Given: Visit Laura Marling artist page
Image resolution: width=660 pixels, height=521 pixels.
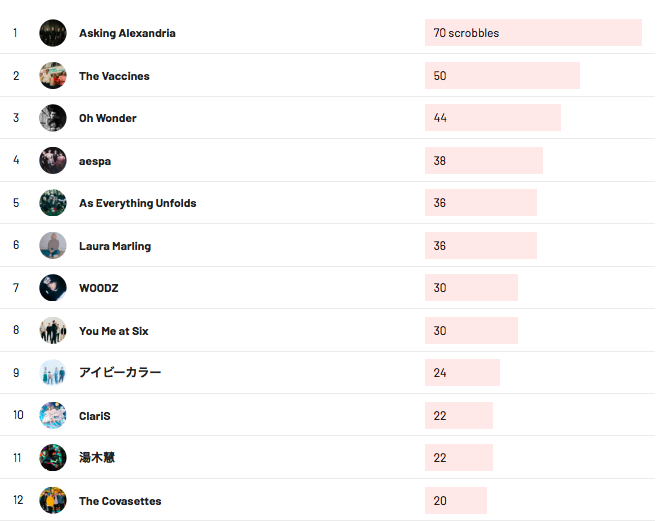Looking at the screenshot, I should [115, 246].
